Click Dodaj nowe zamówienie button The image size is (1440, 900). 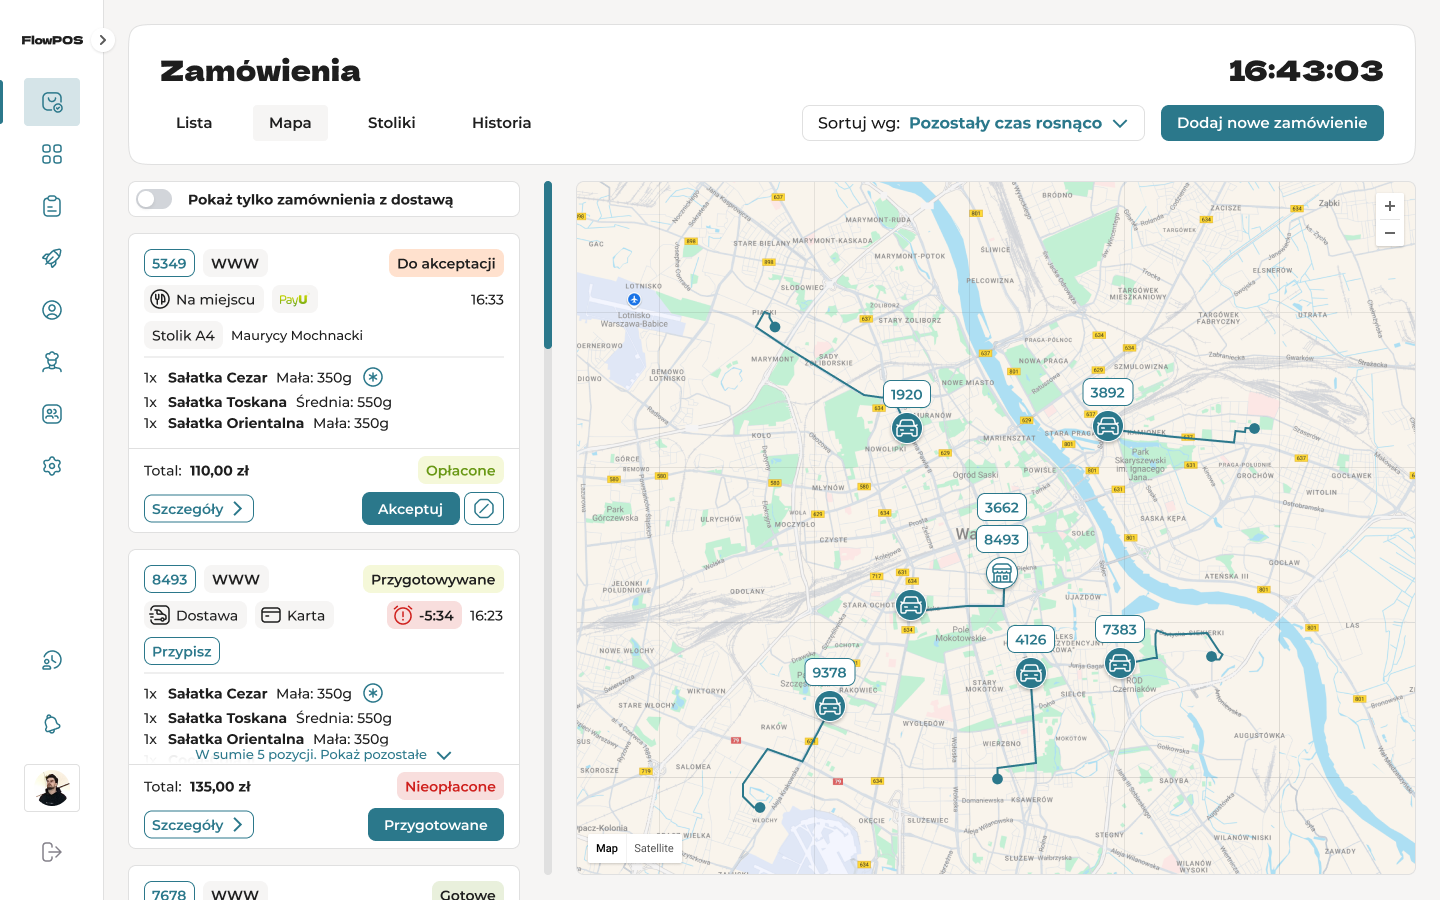click(1272, 123)
